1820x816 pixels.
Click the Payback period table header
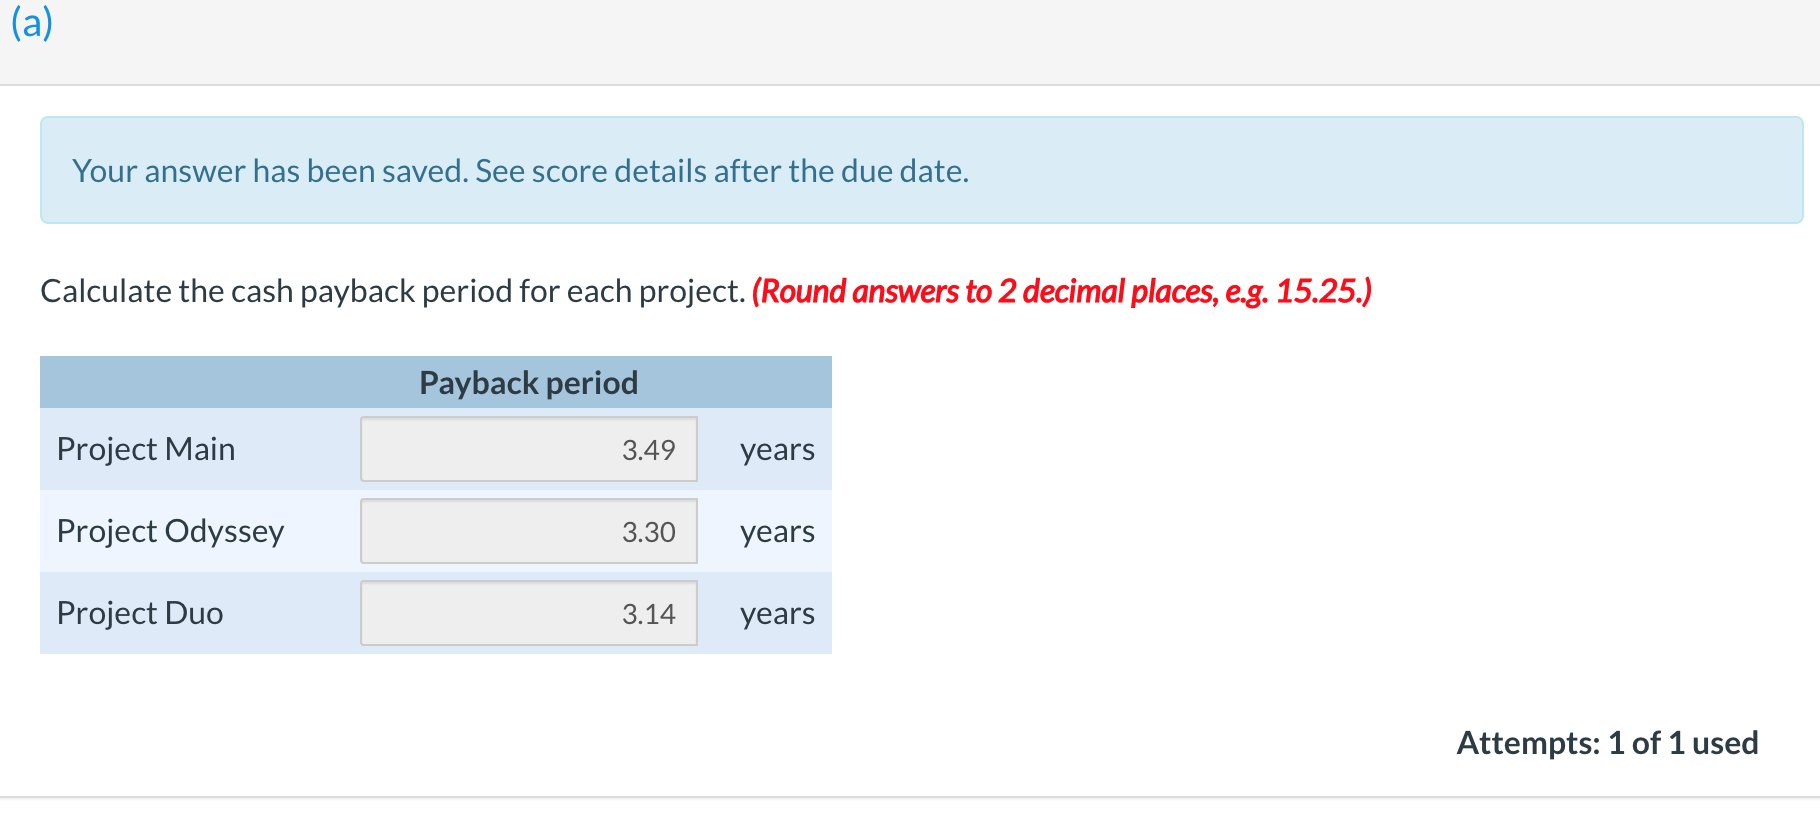(528, 382)
